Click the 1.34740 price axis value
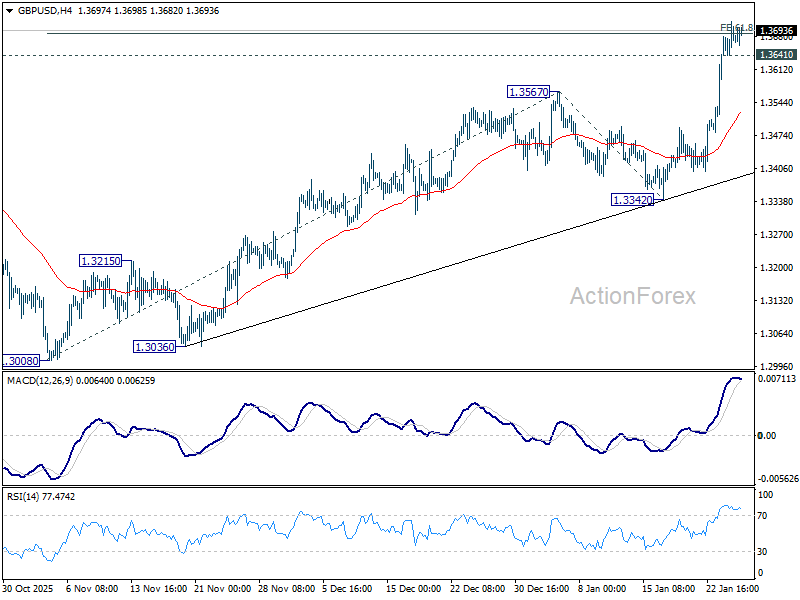Image resolution: width=800 pixels, height=600 pixels. 777,136
